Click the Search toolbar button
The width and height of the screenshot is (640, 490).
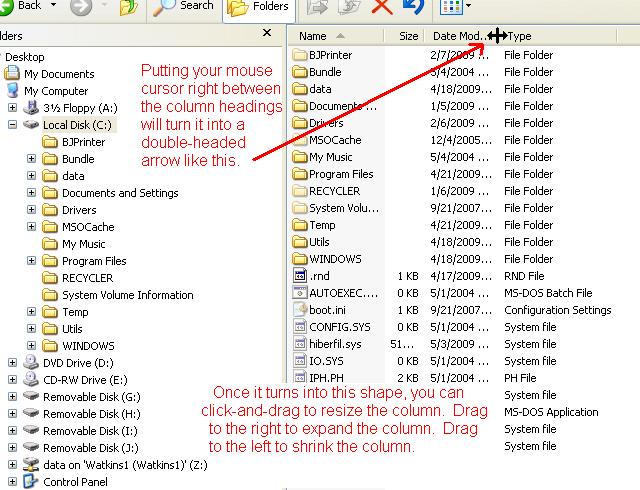point(185,7)
